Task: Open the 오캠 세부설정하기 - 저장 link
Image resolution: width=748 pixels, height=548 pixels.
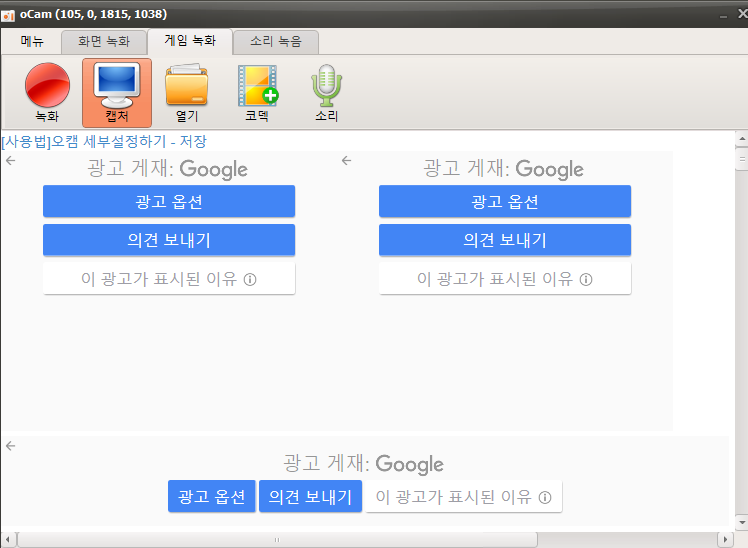Action: (x=104, y=141)
